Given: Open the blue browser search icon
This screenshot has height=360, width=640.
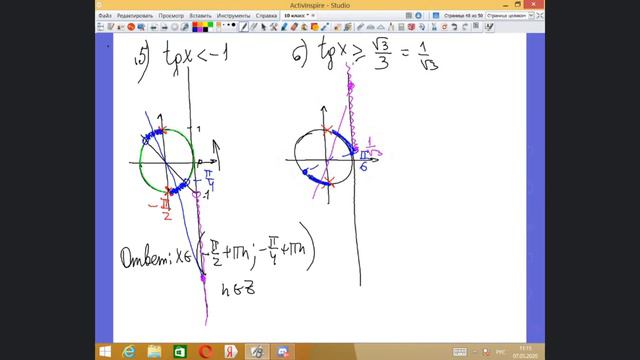Looking at the screenshot, I should (141, 27).
